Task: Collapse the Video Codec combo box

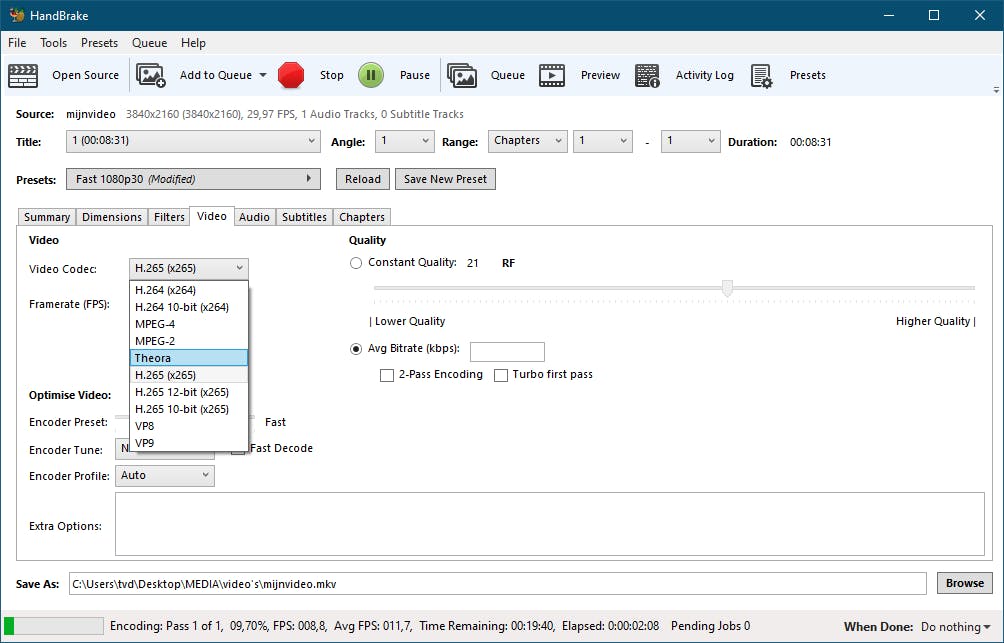Action: pyautogui.click(x=188, y=268)
